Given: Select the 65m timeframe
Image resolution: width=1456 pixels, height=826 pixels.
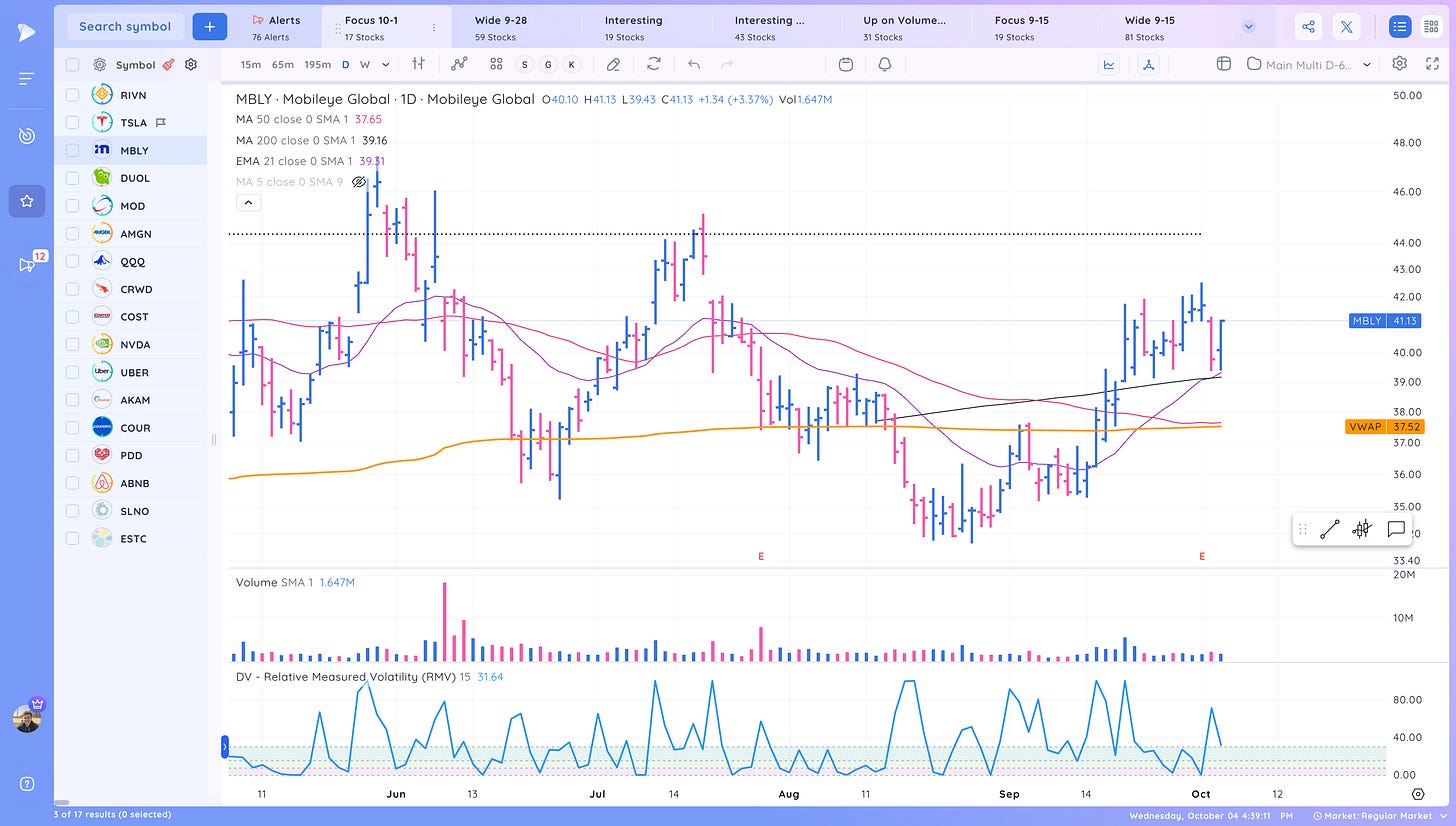Looking at the screenshot, I should tap(283, 64).
